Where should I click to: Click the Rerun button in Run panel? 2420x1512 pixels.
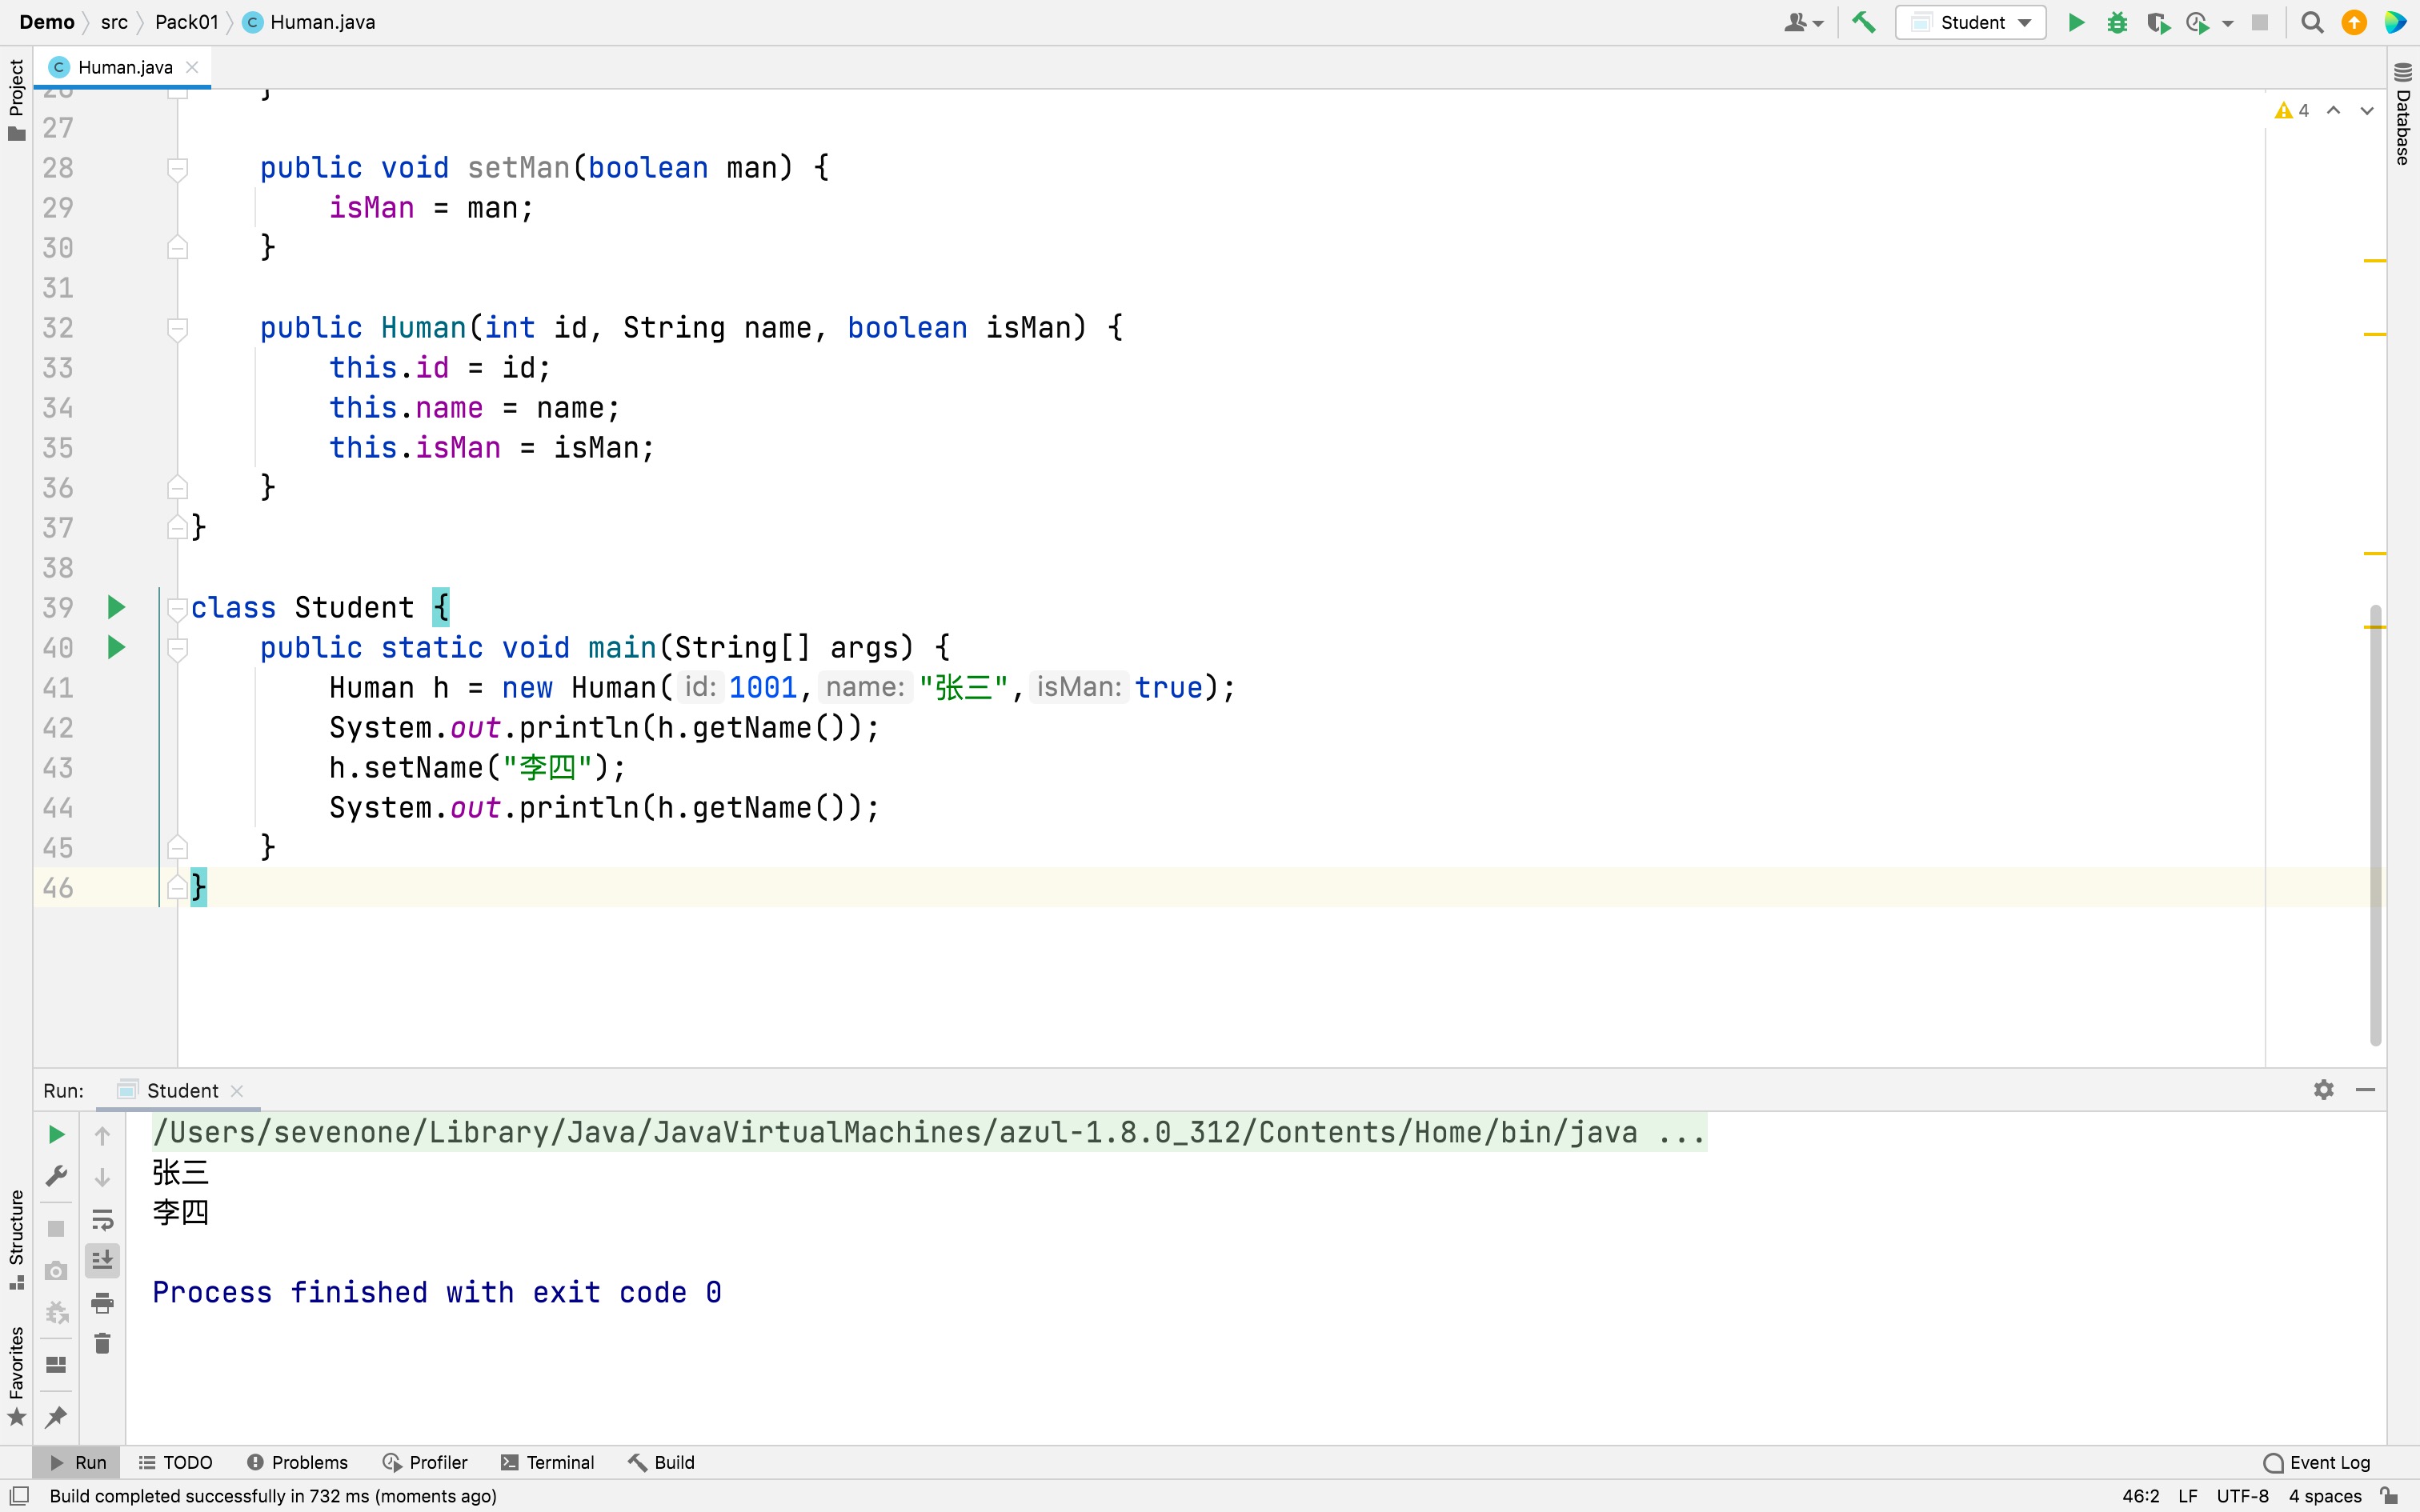pos(57,1134)
